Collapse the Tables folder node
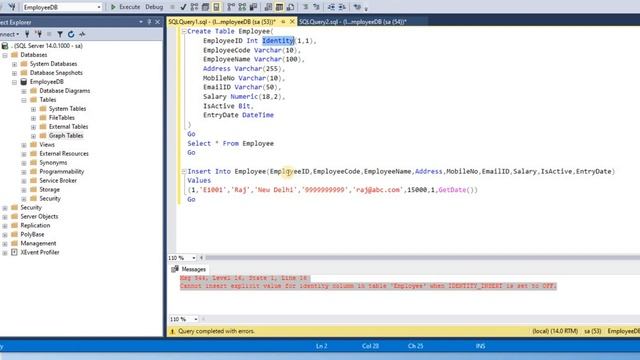640x360 pixels. 24,100
